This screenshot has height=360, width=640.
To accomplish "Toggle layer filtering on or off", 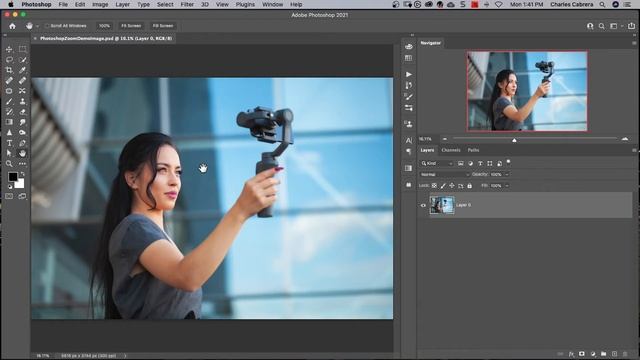I will click(509, 162).
